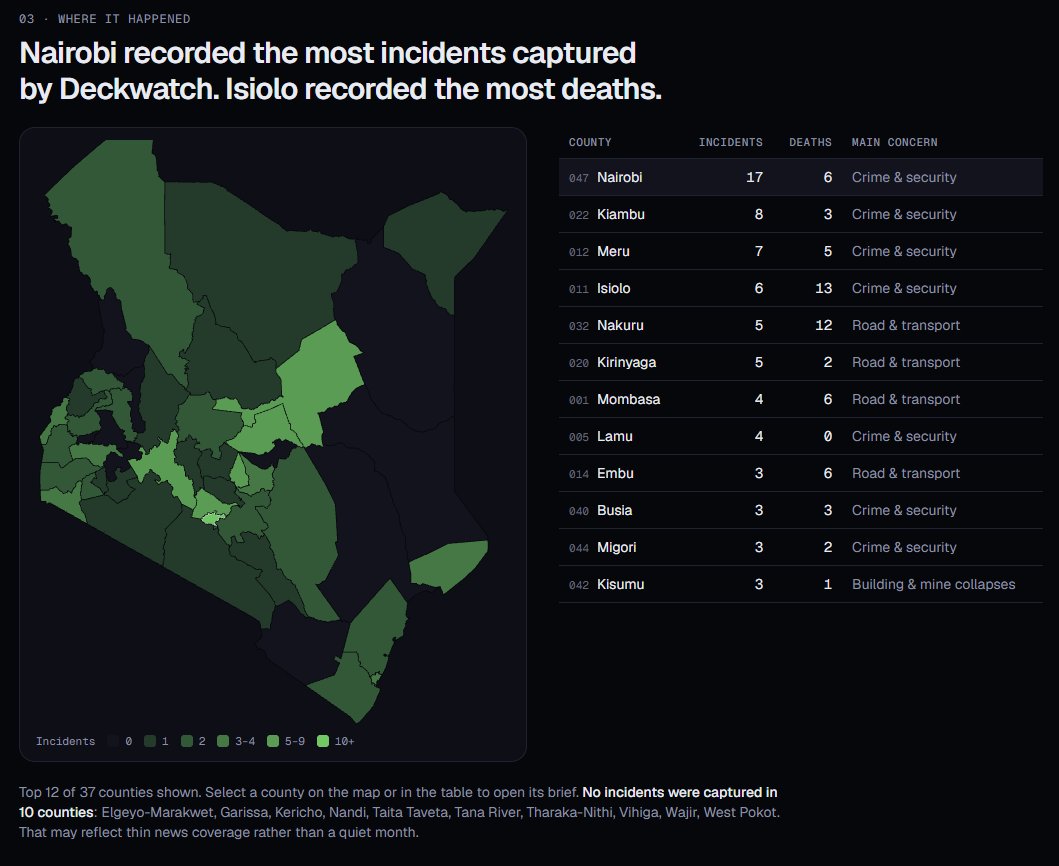Click the Nakuru table row

click(x=800, y=325)
